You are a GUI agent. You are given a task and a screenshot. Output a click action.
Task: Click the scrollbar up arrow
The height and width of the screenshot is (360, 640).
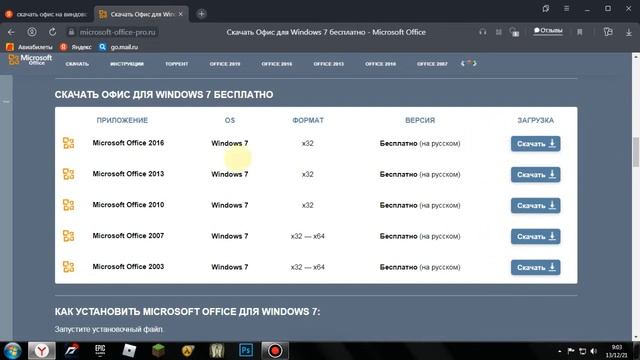636,56
